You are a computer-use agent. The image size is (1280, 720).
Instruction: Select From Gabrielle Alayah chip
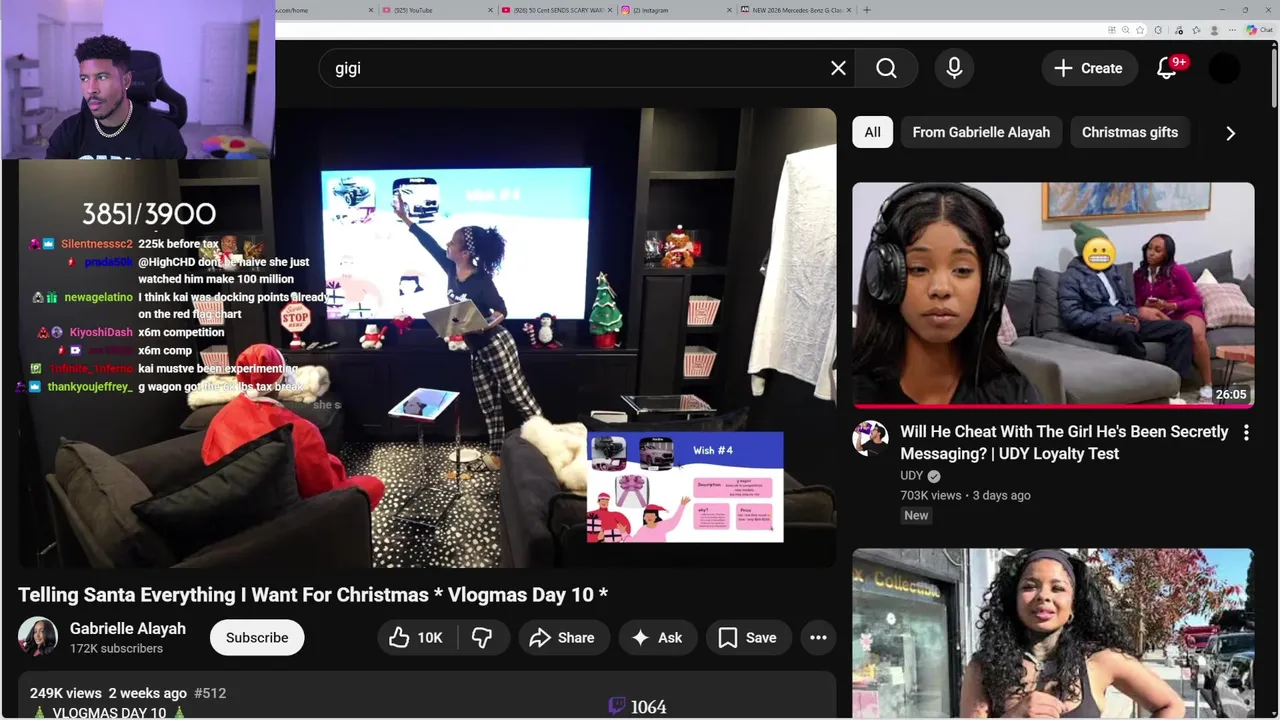click(x=981, y=132)
